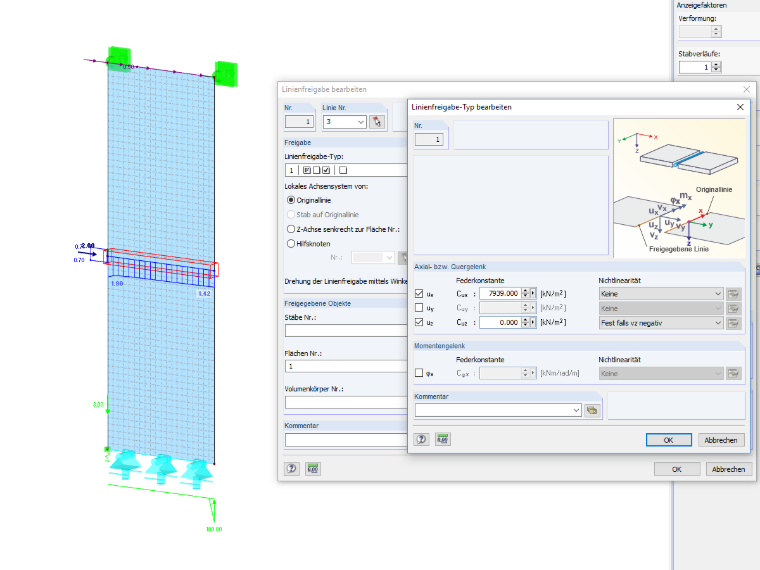Click the Flächen Nr. input field
The height and width of the screenshot is (570, 760).
point(346,366)
